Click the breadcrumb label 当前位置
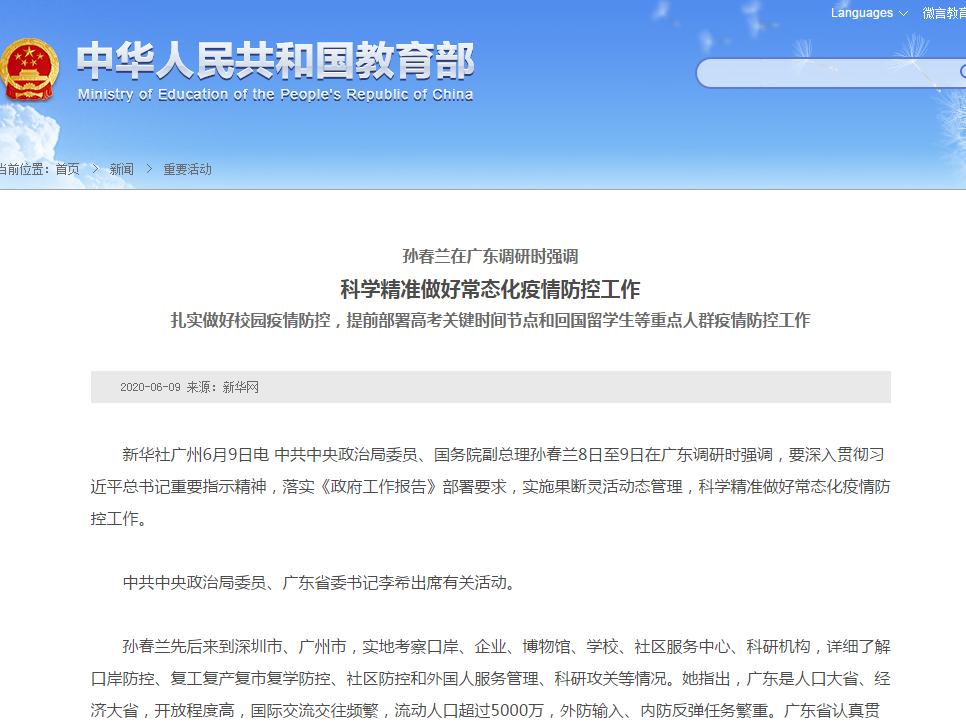The image size is (966, 722). coord(23,169)
